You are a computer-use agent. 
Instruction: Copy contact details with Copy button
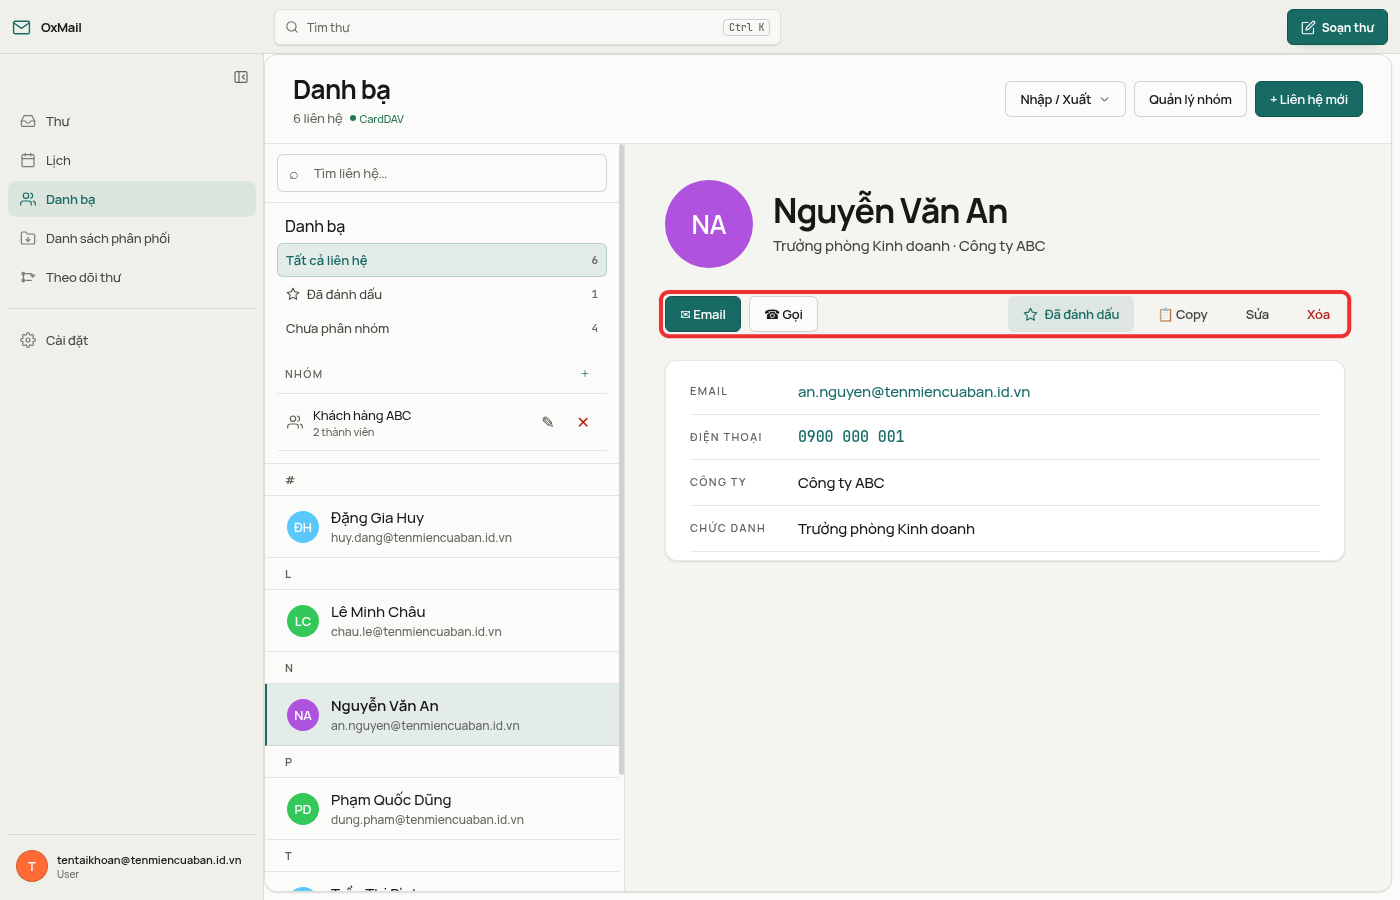click(x=1183, y=314)
